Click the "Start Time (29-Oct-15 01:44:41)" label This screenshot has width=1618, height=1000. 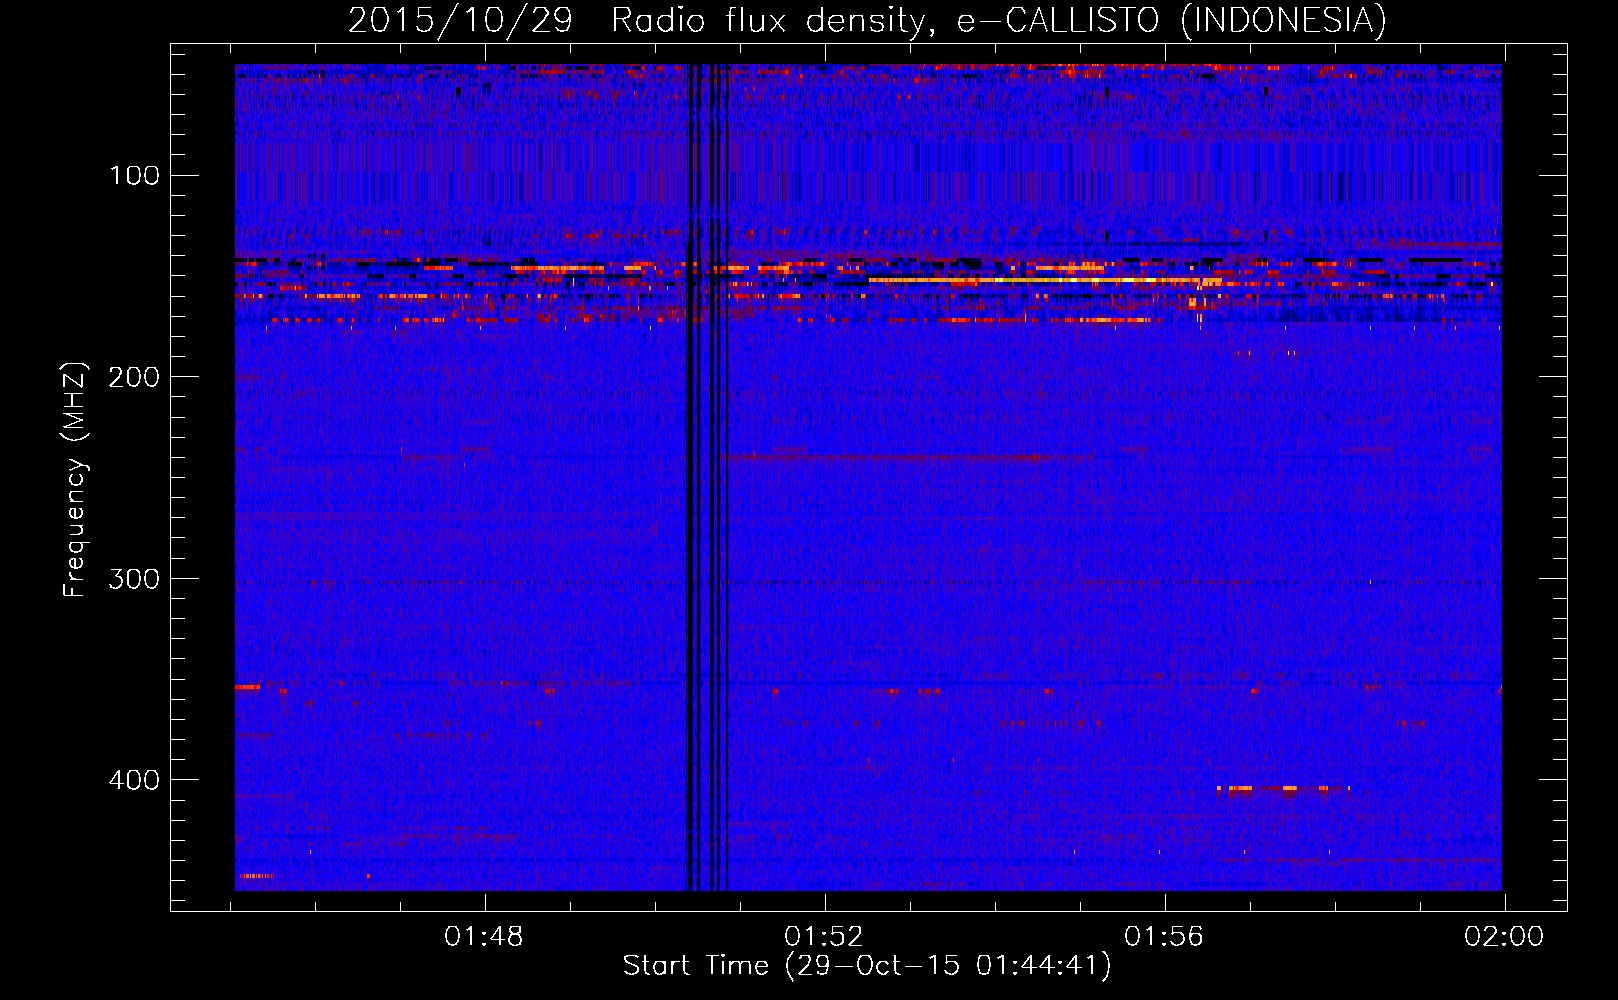867,966
